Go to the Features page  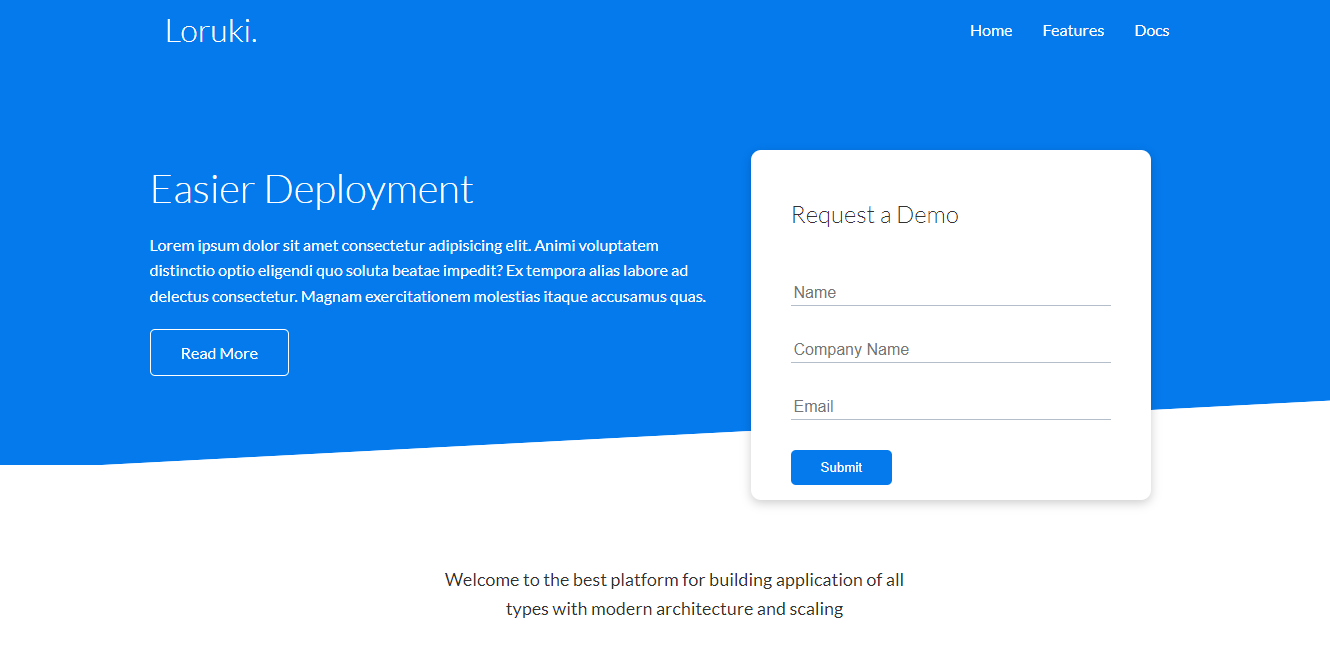click(x=1072, y=31)
